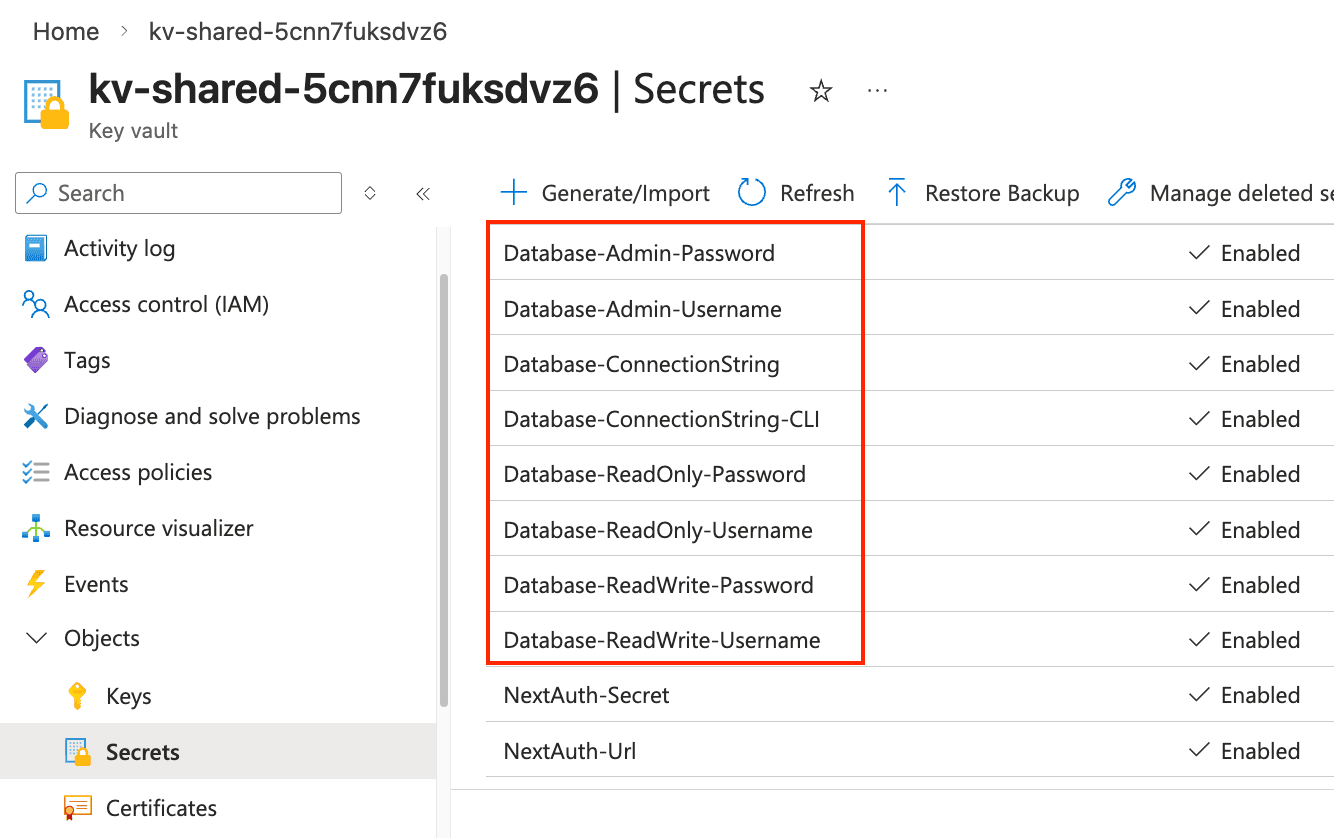Click Restore Backup
The width and height of the screenshot is (1334, 838).
[x=983, y=194]
